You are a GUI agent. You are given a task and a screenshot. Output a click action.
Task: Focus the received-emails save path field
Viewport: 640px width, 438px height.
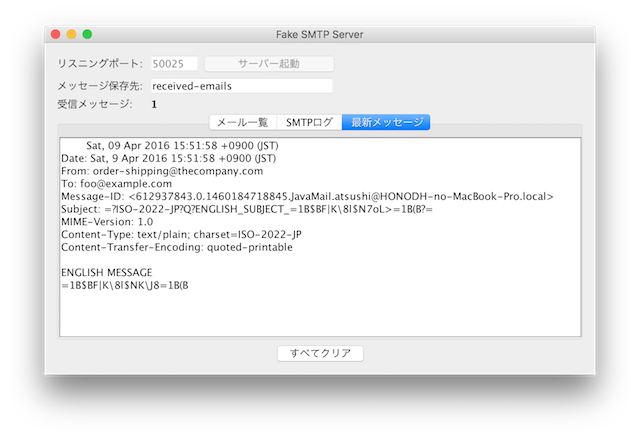tap(241, 86)
